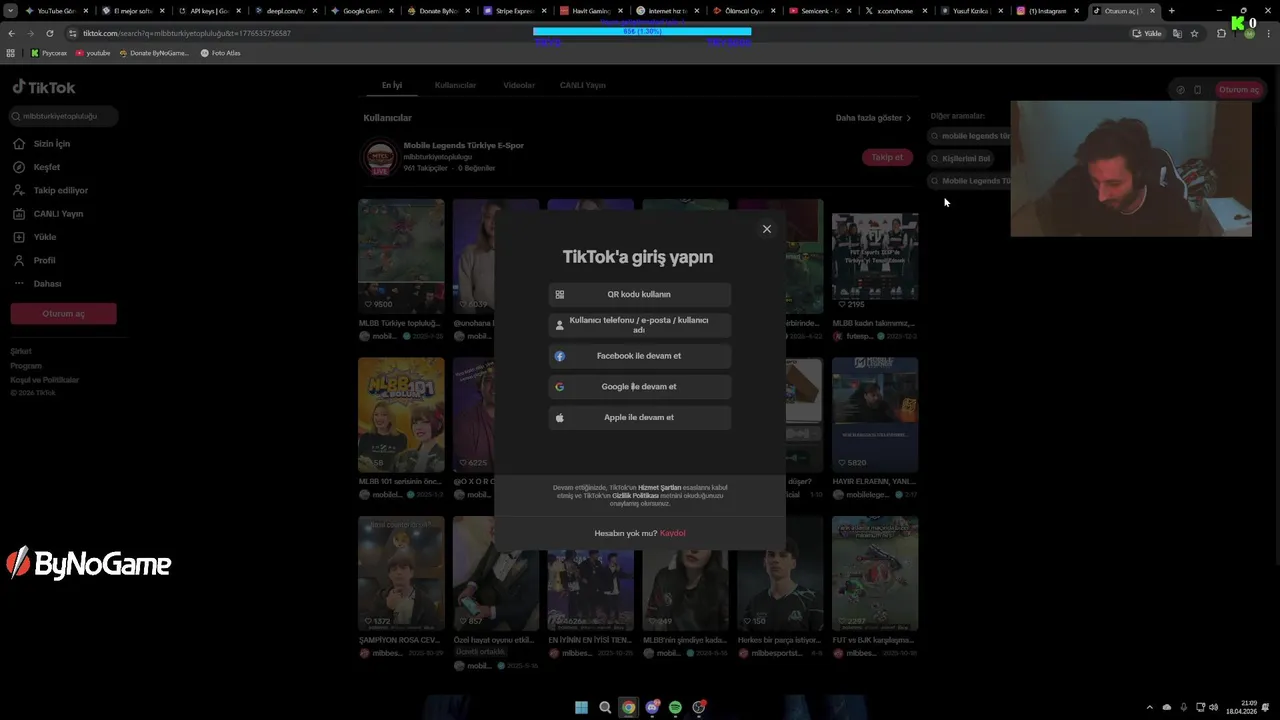Open the Gizlilik Politikası link
This screenshot has height=720, width=1280.
[635, 495]
